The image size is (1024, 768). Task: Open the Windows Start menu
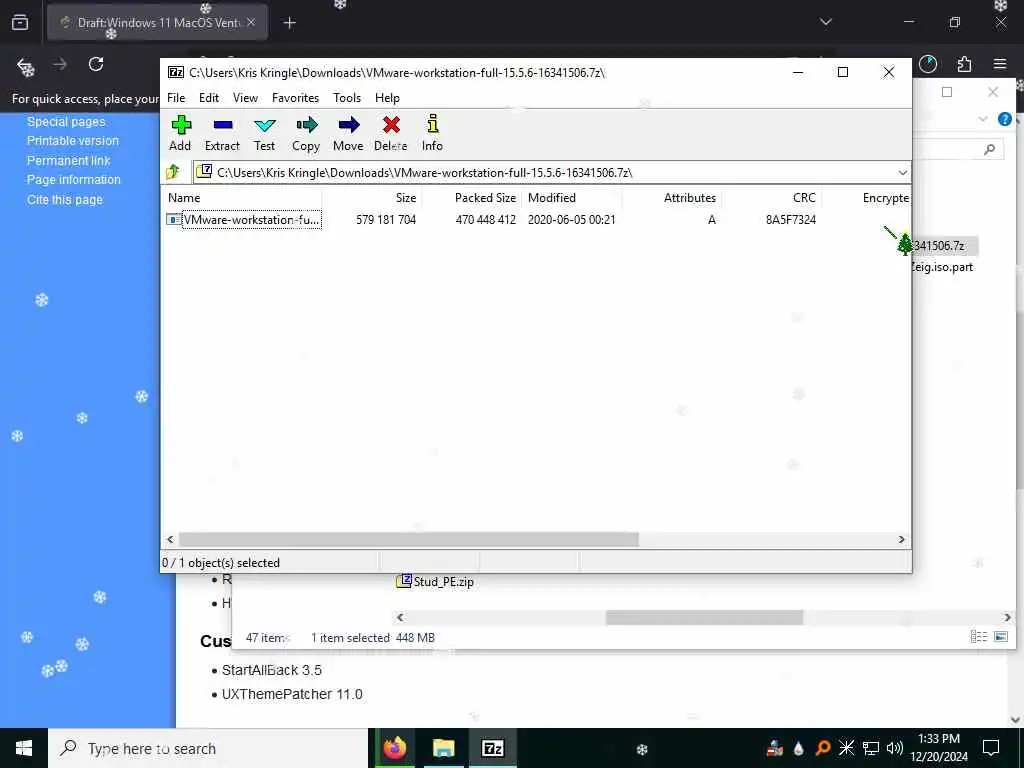[24, 748]
